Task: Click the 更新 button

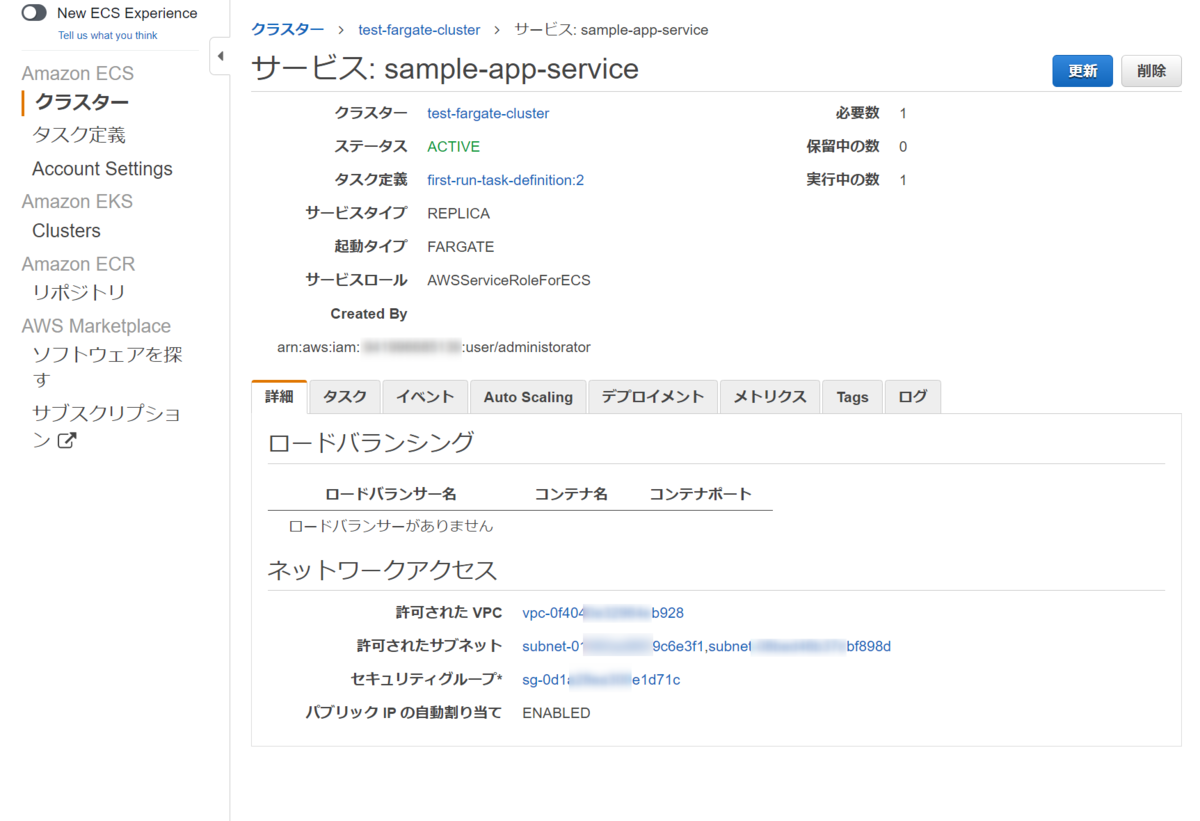Action: (x=1082, y=71)
